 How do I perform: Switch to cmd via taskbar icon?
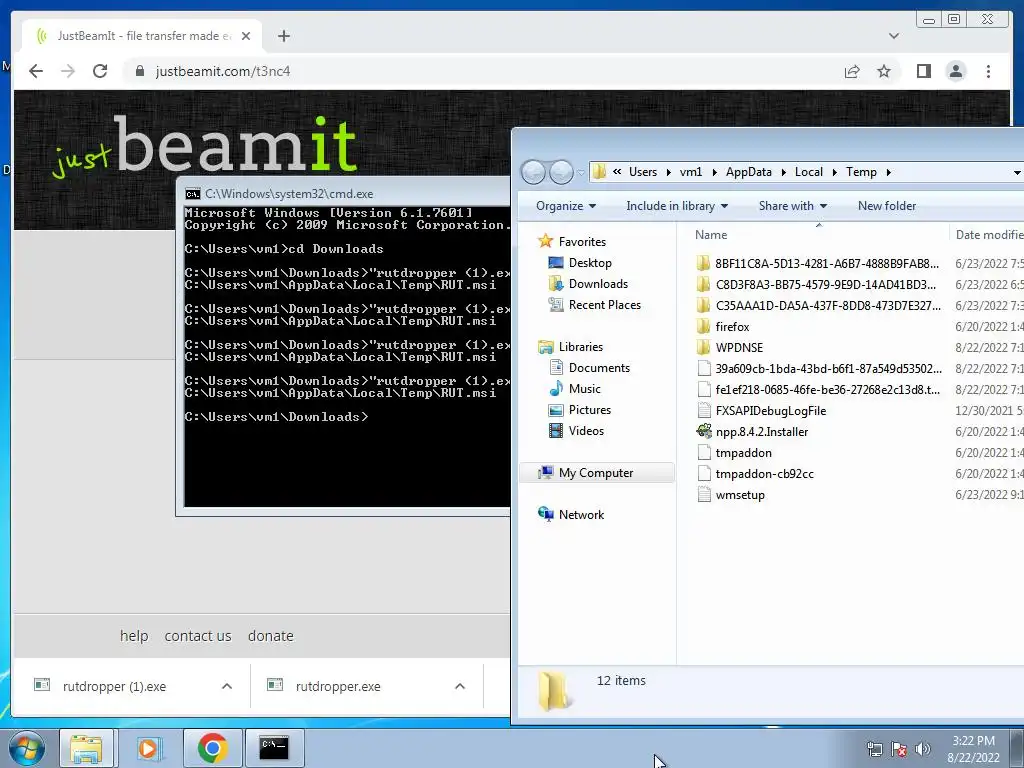click(x=274, y=748)
